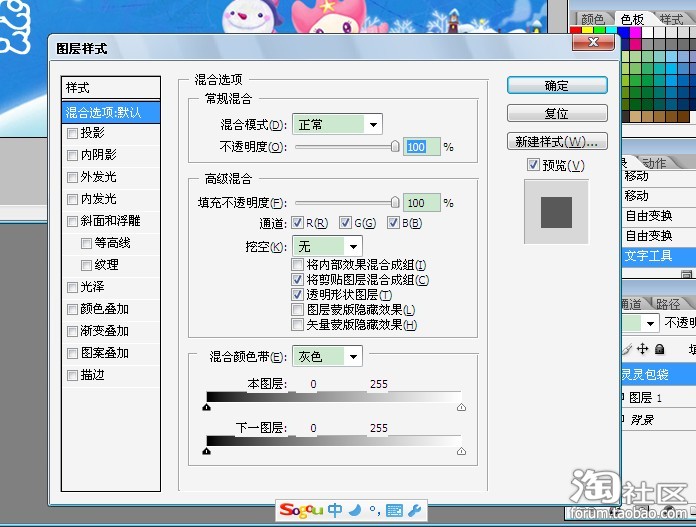Check 矢量蒙版隐藏效果(H)
The width and height of the screenshot is (696, 527).
[297, 325]
